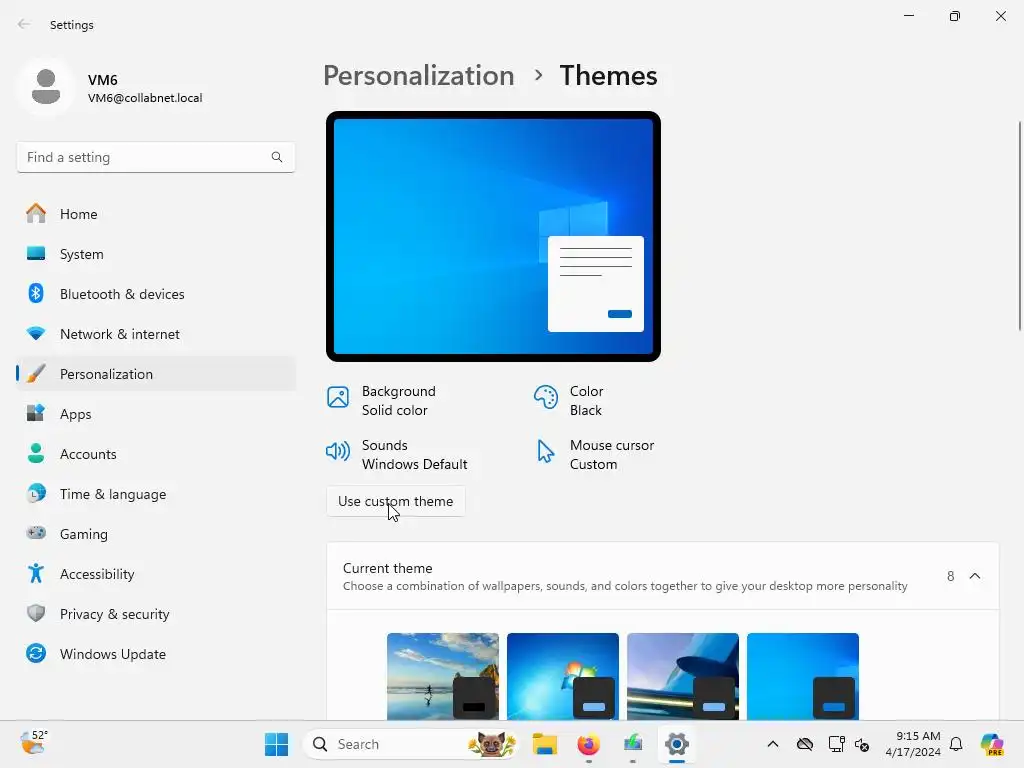Click the Sounds speaker icon
Image resolution: width=1024 pixels, height=768 pixels.
(x=338, y=451)
